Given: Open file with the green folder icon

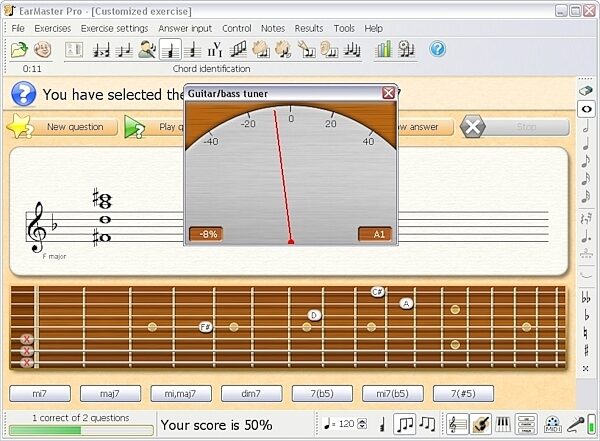Looking at the screenshot, I should click(x=19, y=50).
